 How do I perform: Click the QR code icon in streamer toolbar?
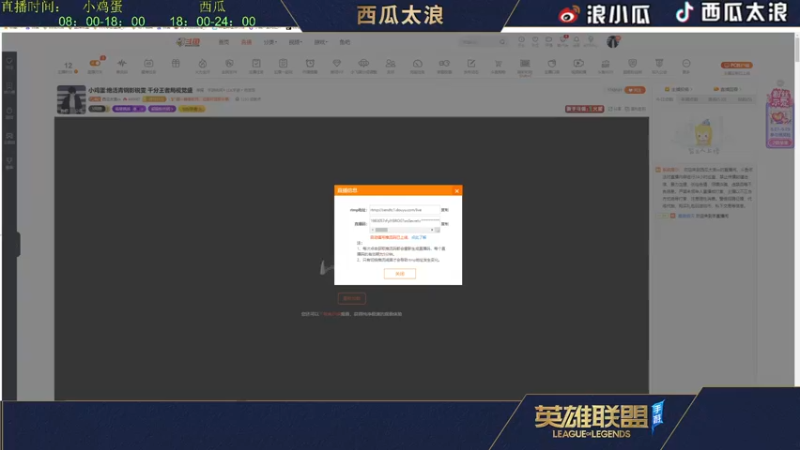524,65
